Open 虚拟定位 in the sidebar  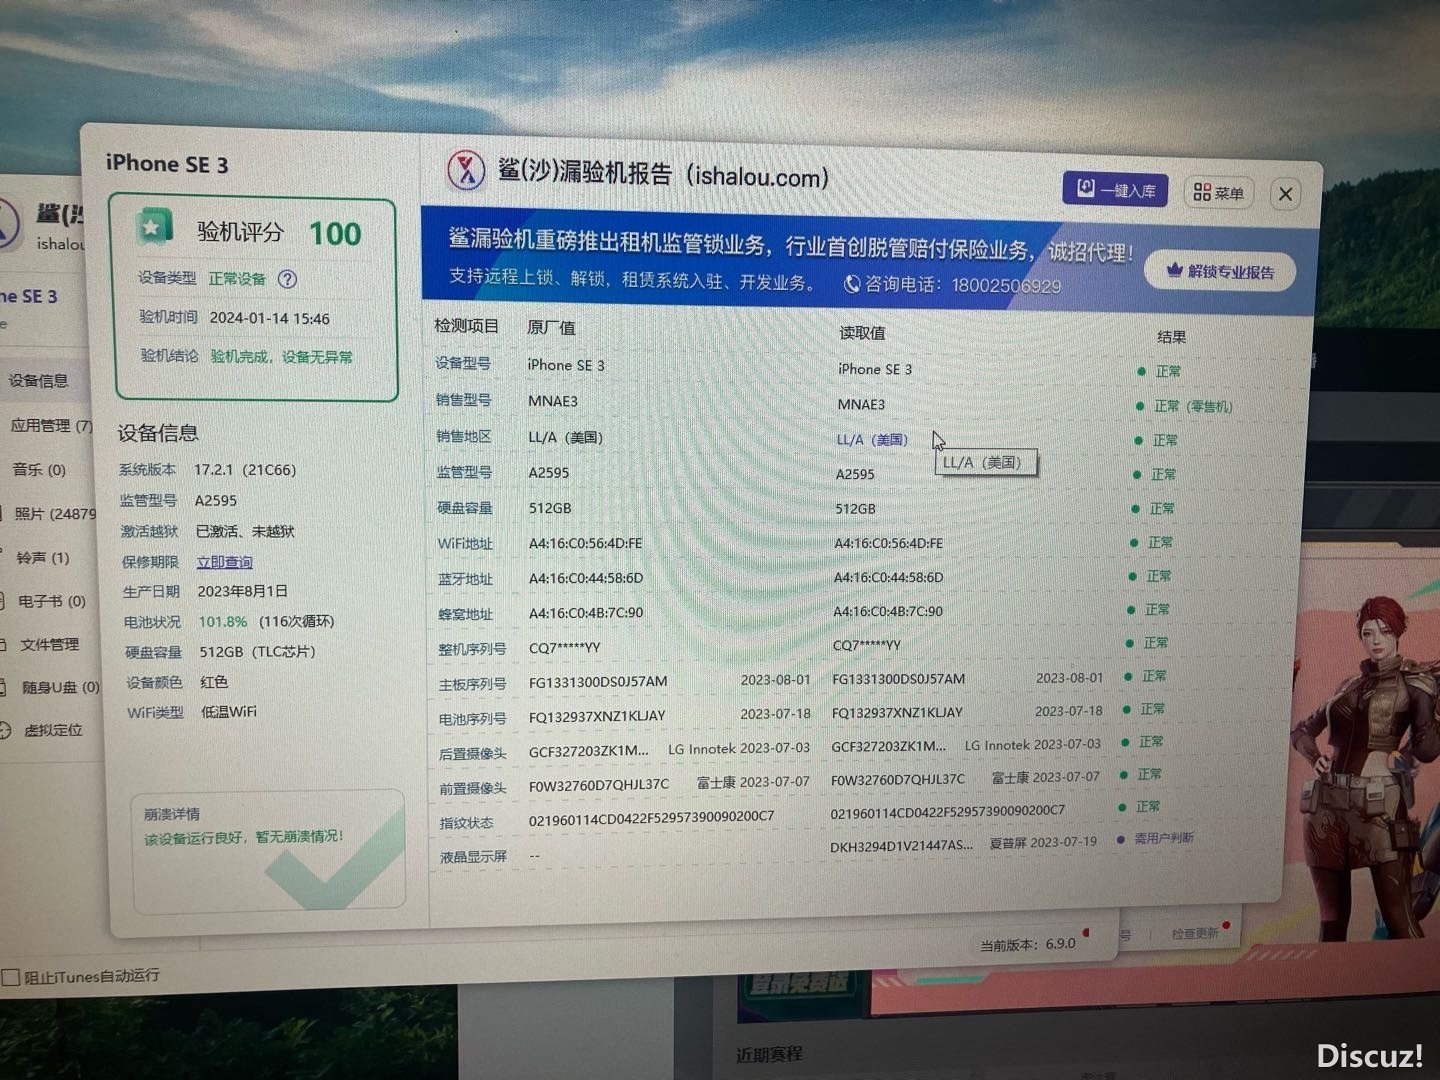click(x=52, y=730)
